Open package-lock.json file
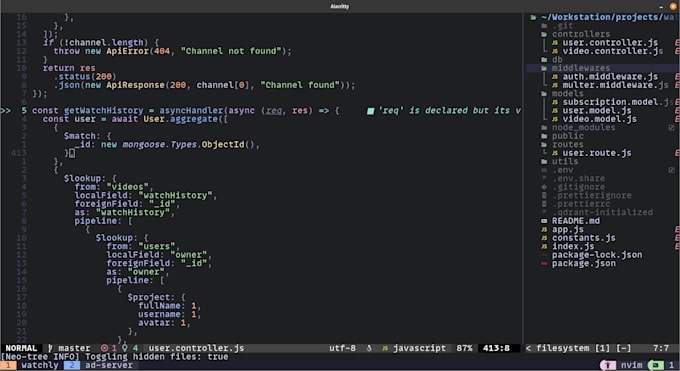Image resolution: width=680 pixels, height=371 pixels. [597, 255]
